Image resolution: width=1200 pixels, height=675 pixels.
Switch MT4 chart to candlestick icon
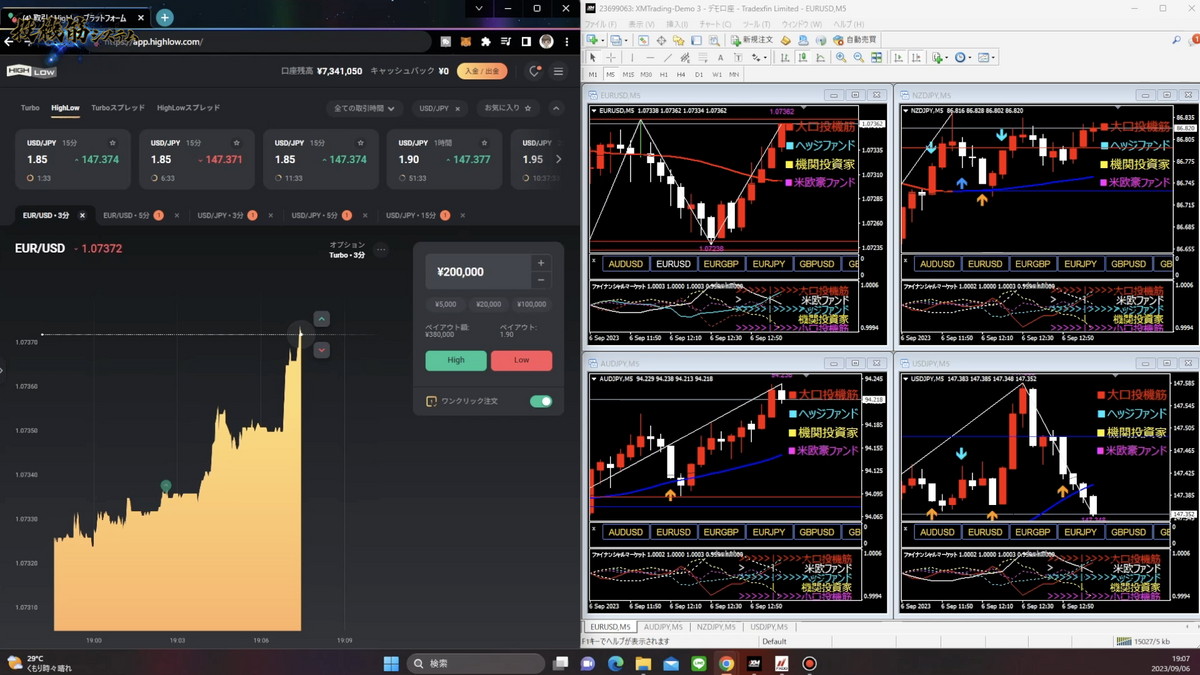click(x=804, y=58)
